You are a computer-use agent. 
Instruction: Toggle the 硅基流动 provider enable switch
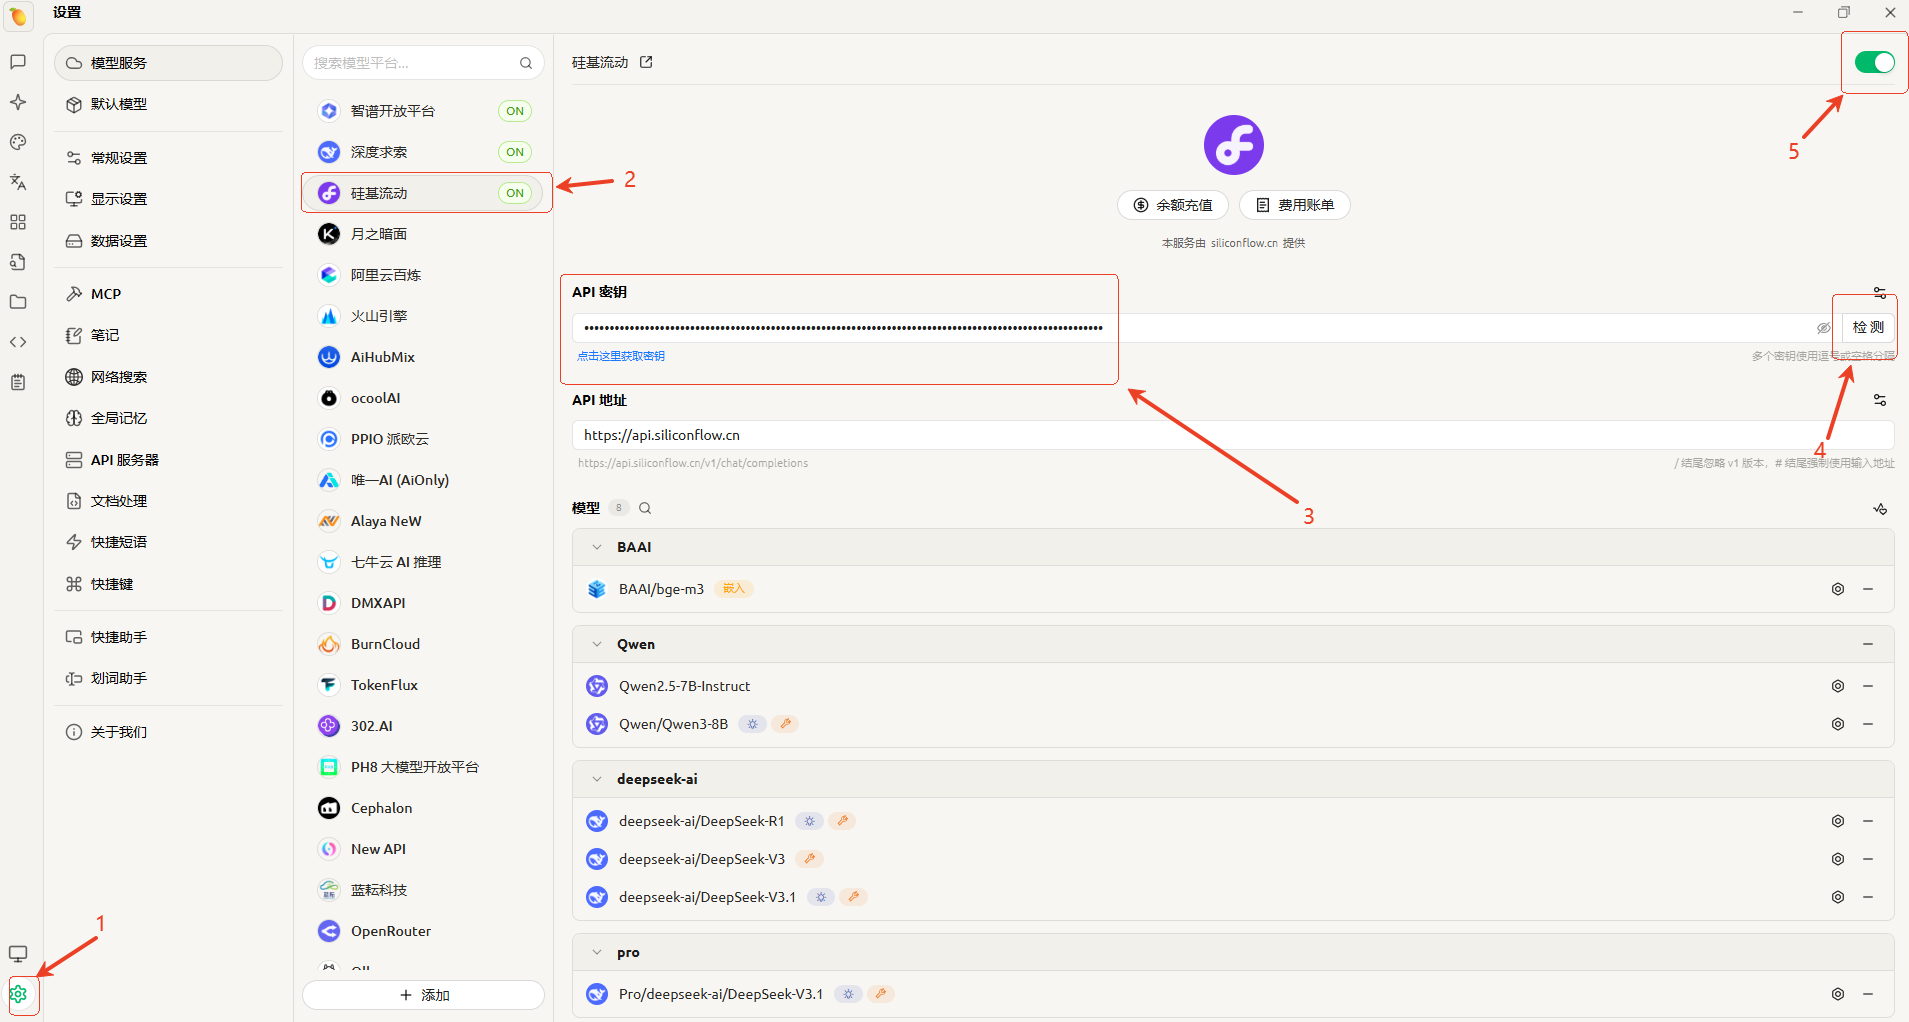pyautogui.click(x=1873, y=62)
